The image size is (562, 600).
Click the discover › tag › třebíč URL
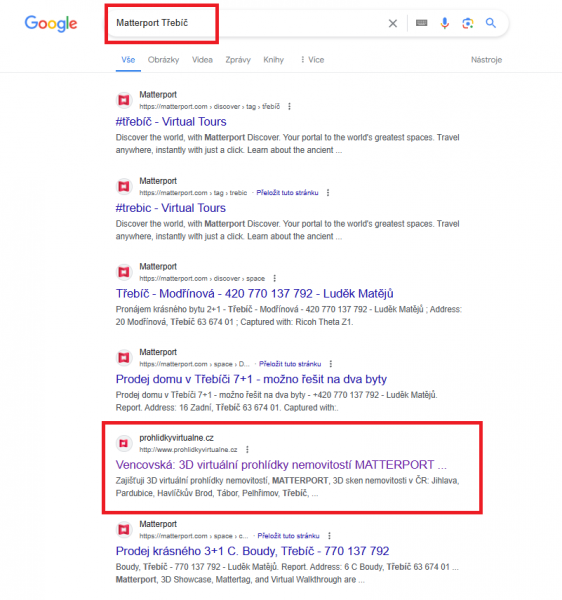210,106
